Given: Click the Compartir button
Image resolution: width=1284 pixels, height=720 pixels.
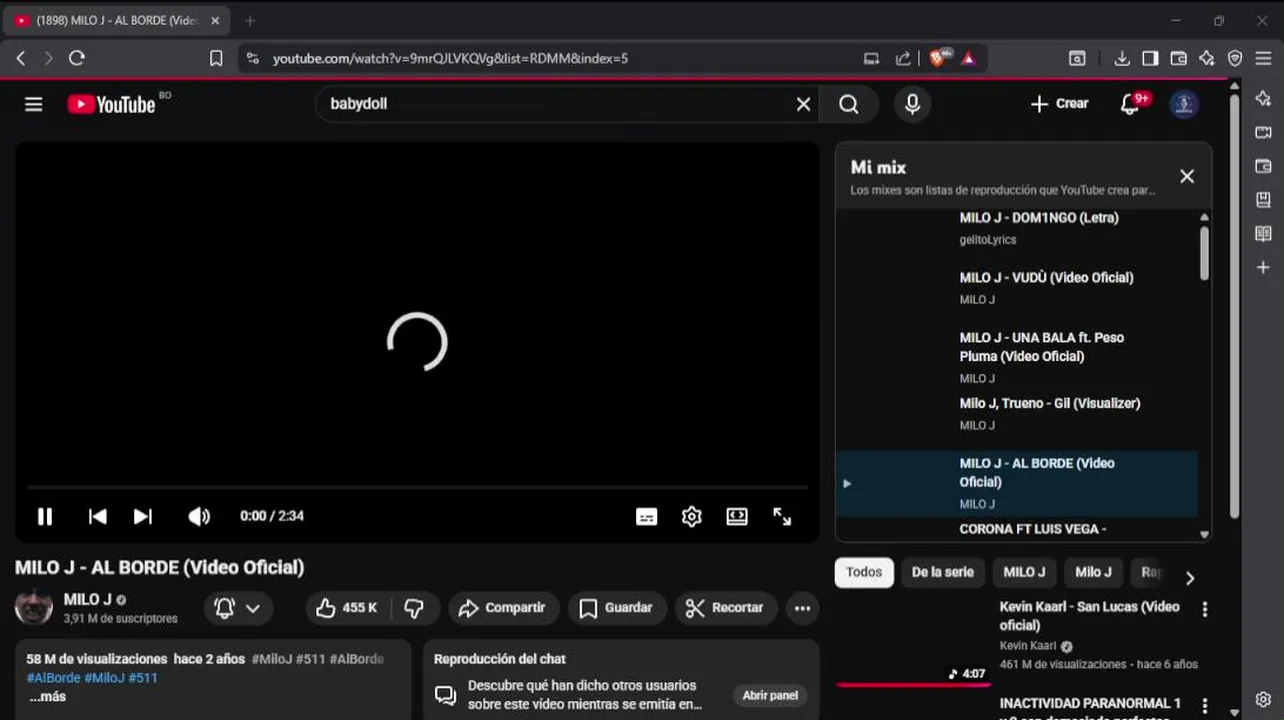Looking at the screenshot, I should (502, 608).
